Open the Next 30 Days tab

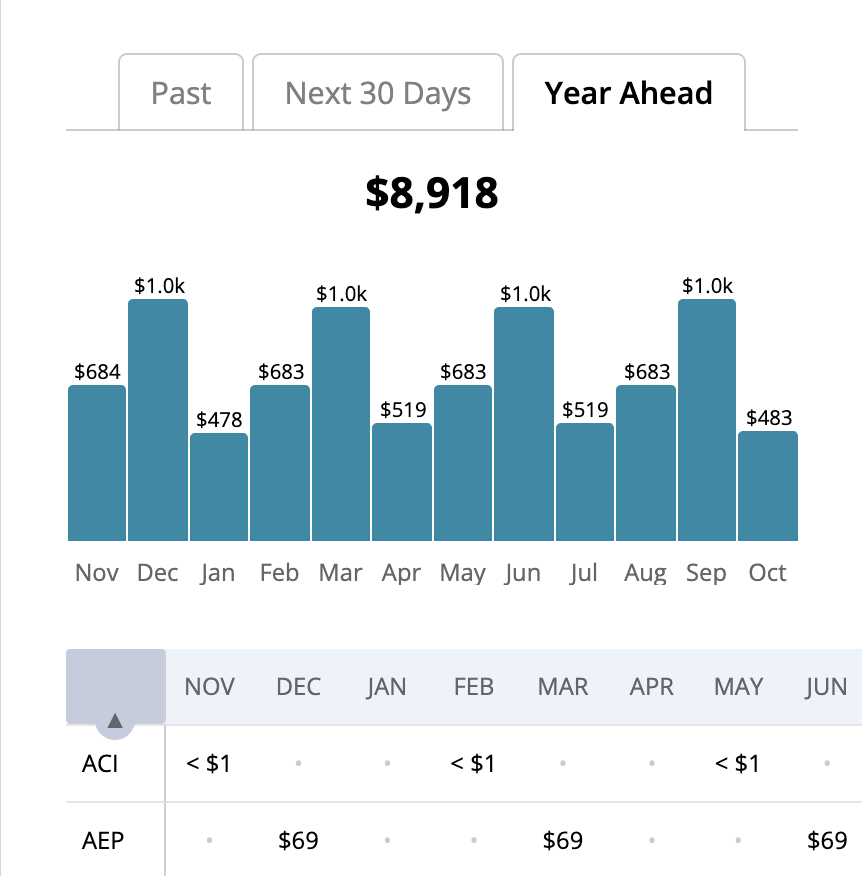(x=377, y=93)
